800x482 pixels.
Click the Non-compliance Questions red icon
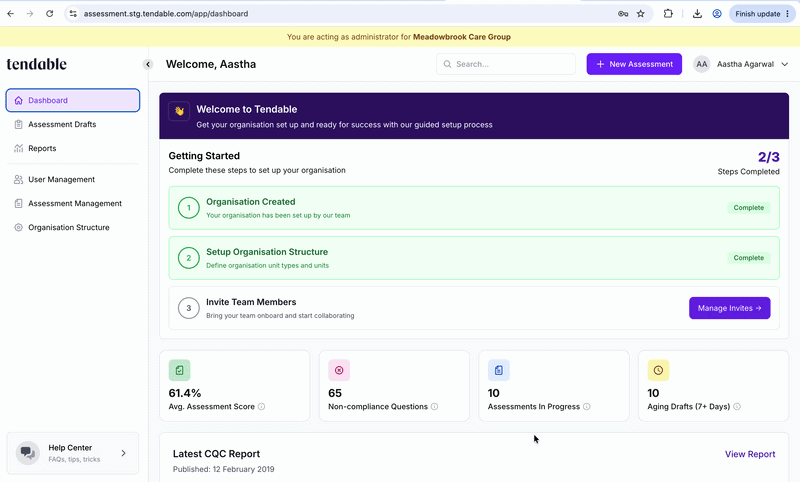point(339,370)
